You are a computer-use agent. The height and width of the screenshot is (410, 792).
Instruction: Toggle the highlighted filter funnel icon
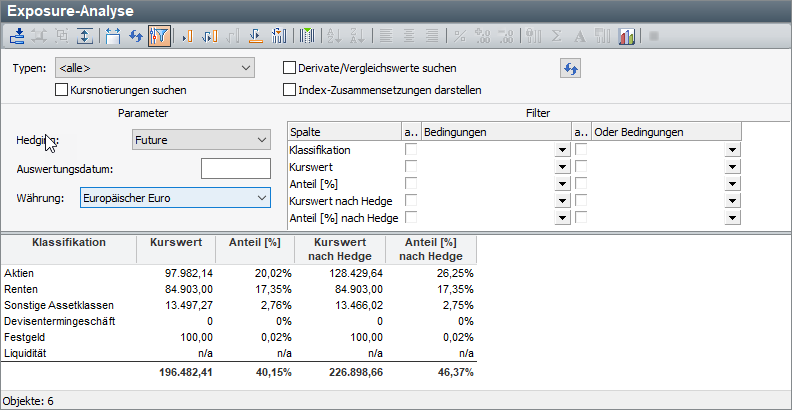click(158, 36)
